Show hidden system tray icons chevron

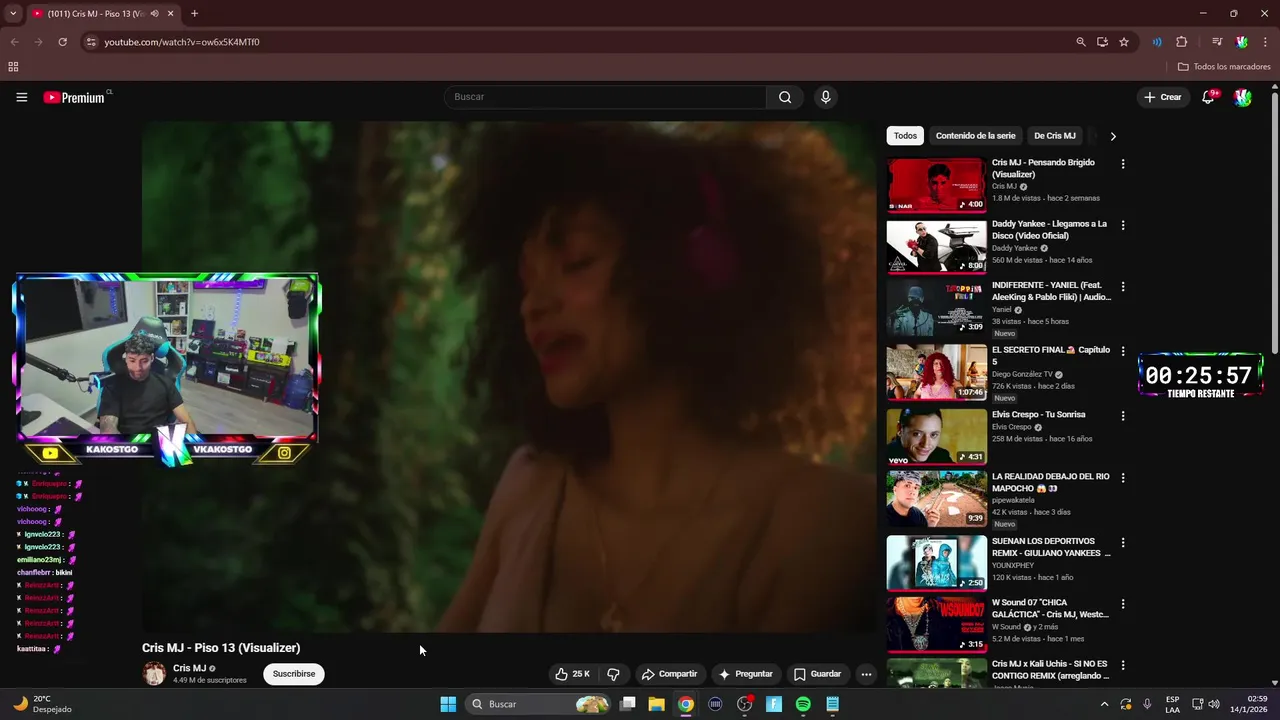tap(1104, 704)
